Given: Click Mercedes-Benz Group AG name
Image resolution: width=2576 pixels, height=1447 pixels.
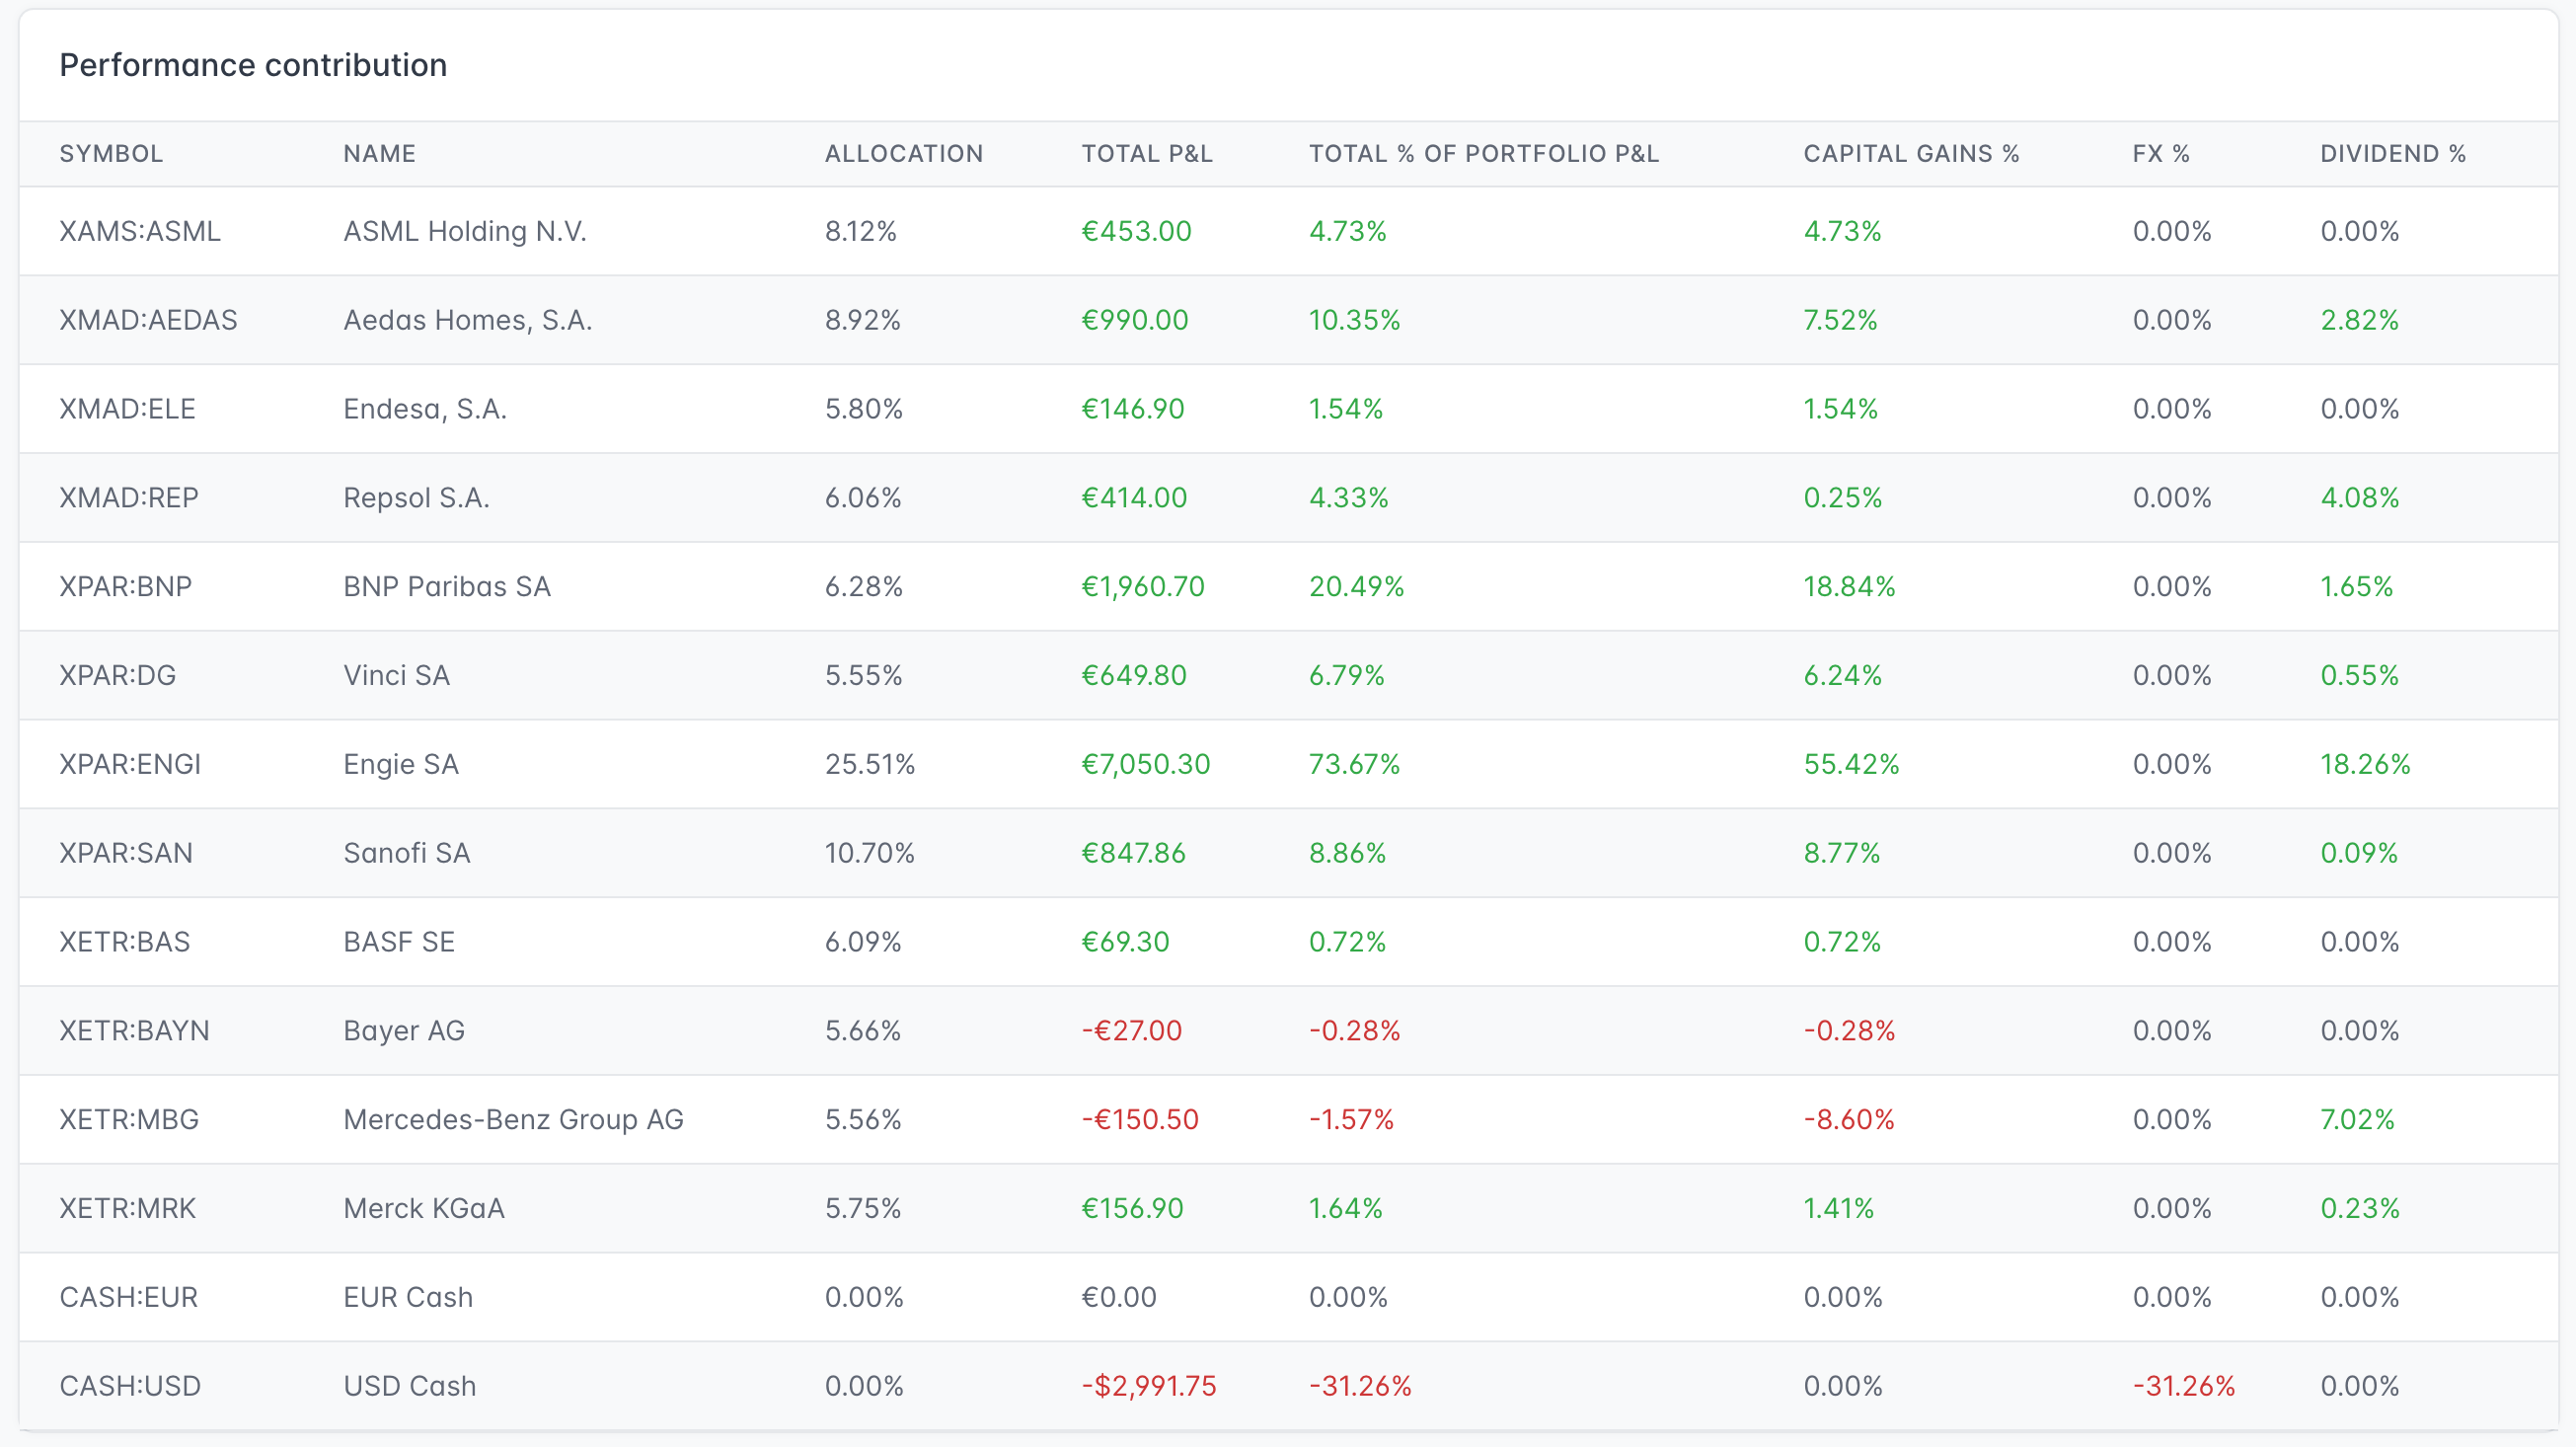Looking at the screenshot, I should (x=513, y=1119).
